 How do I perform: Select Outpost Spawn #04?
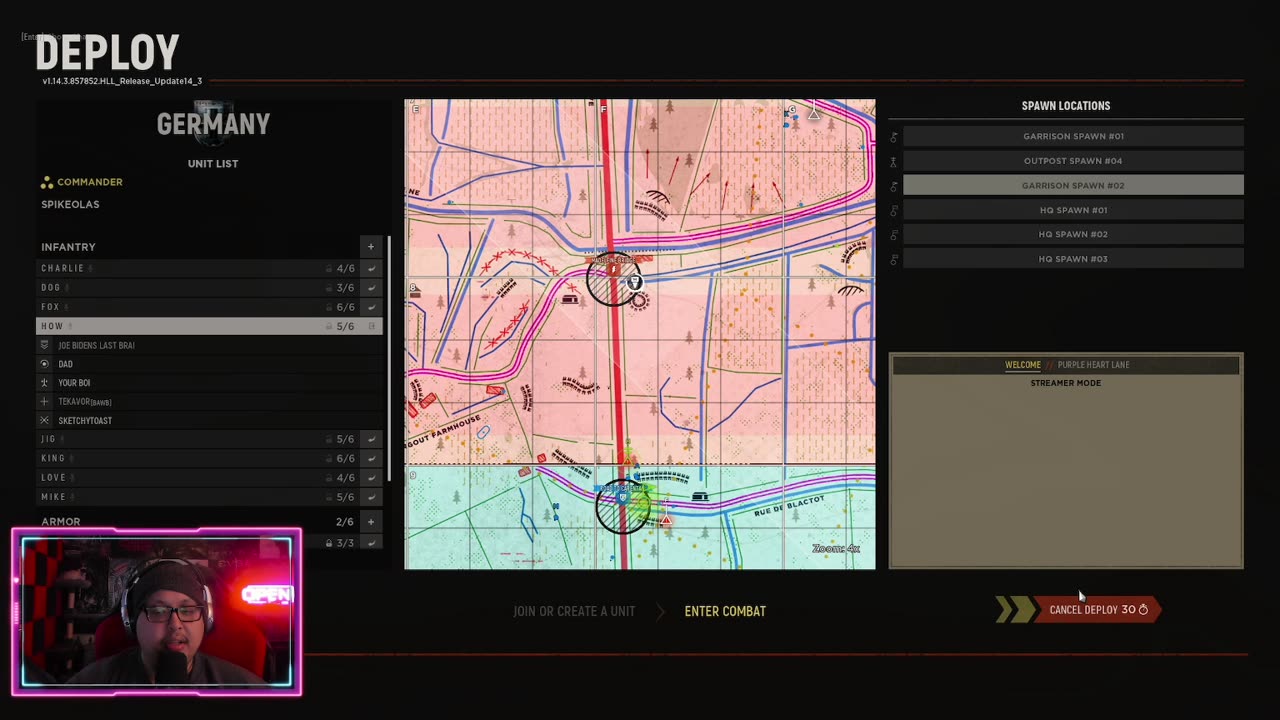(1073, 161)
